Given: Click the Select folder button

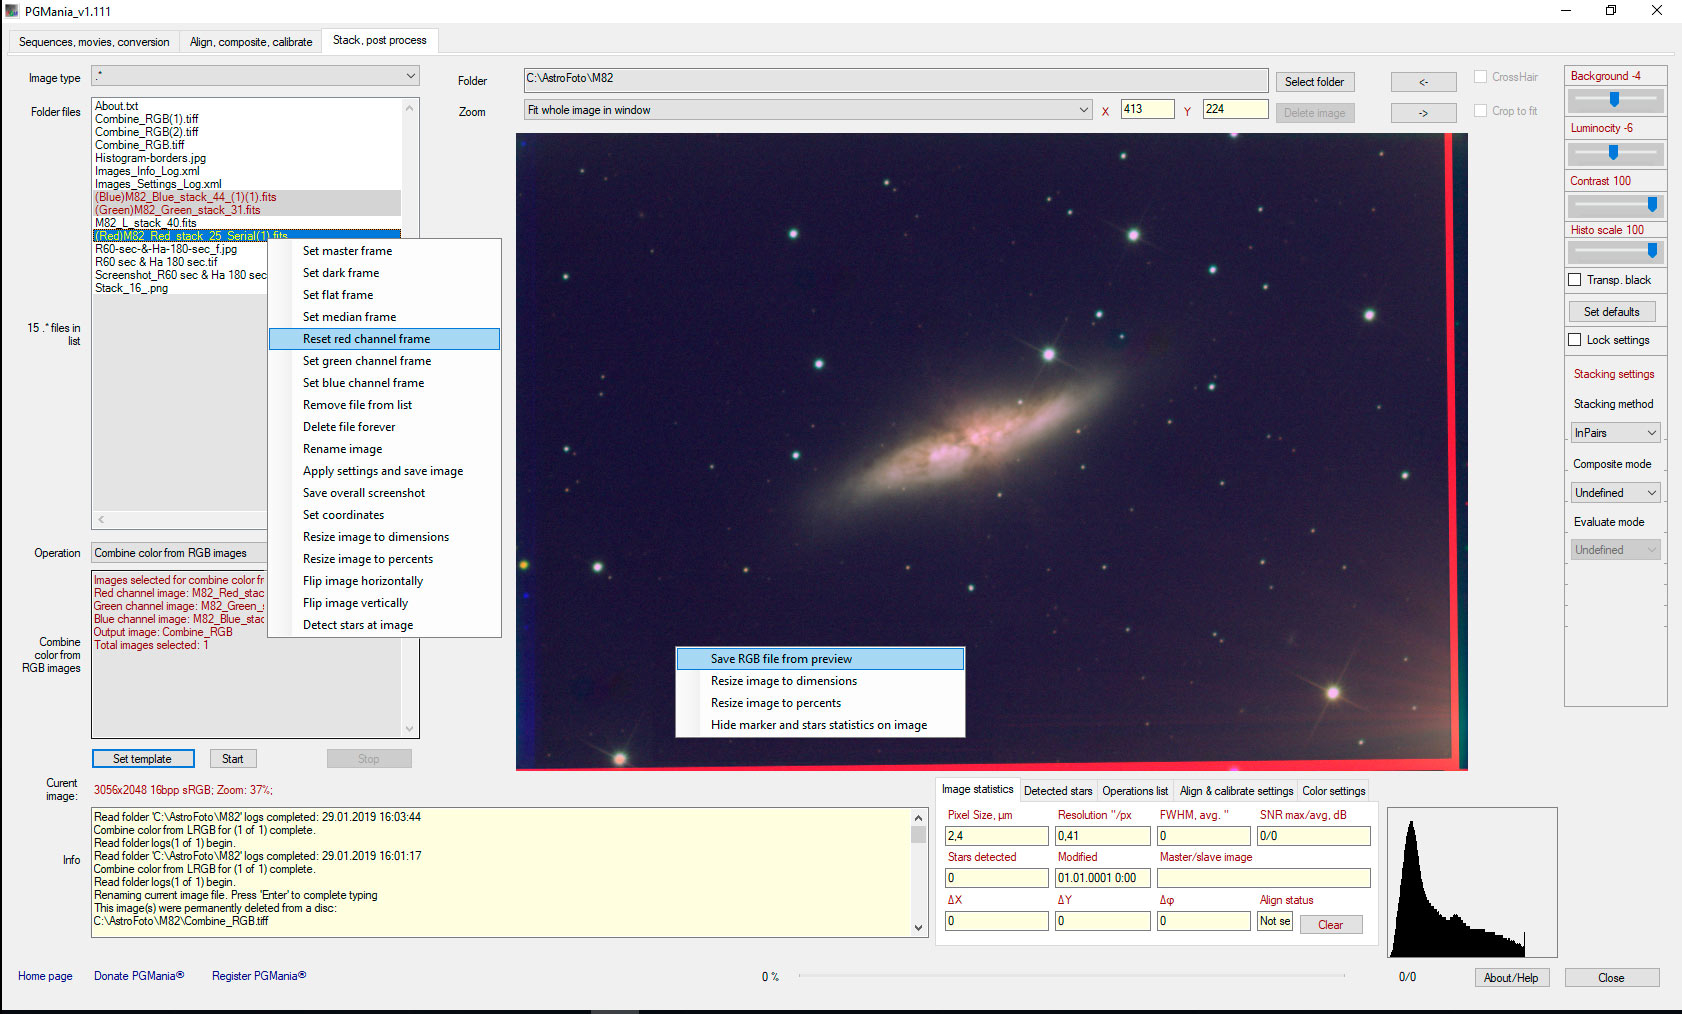Looking at the screenshot, I should (1314, 82).
